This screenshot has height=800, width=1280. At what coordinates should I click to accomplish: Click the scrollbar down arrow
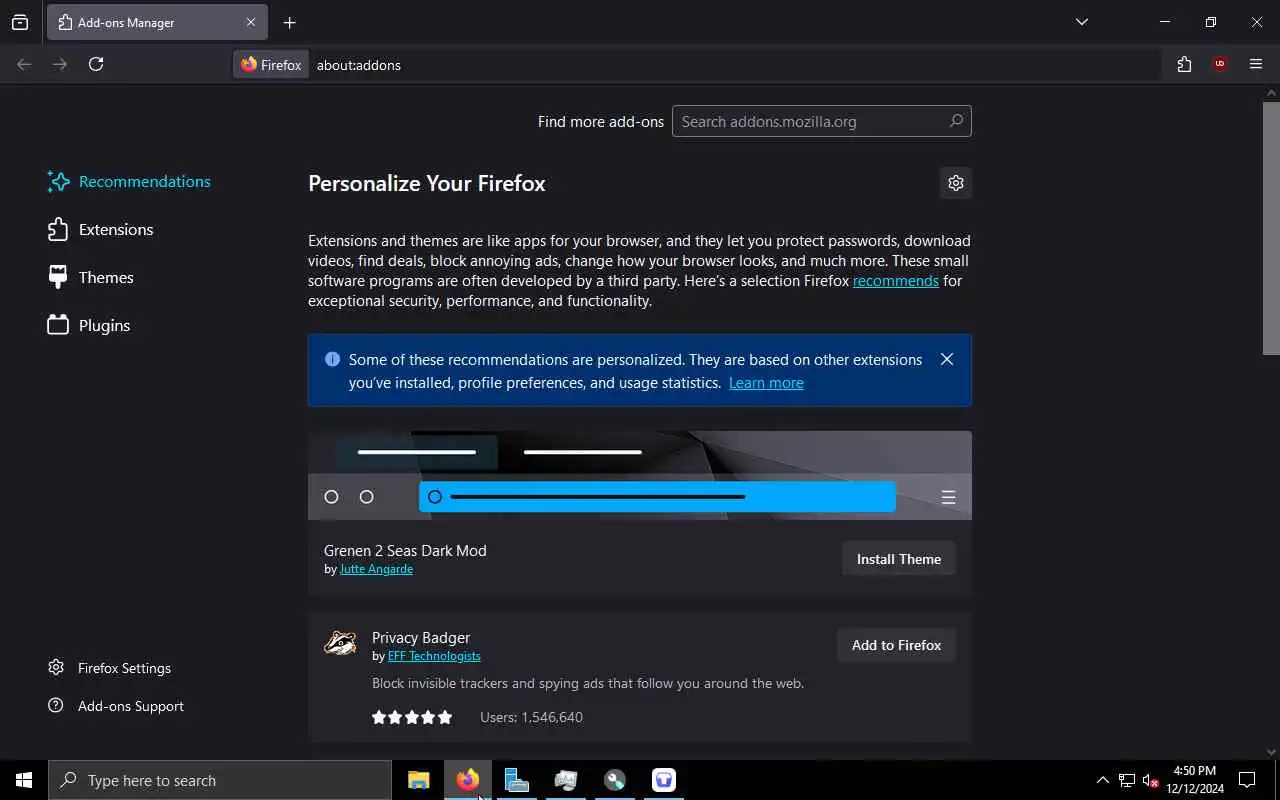coord(1271,752)
